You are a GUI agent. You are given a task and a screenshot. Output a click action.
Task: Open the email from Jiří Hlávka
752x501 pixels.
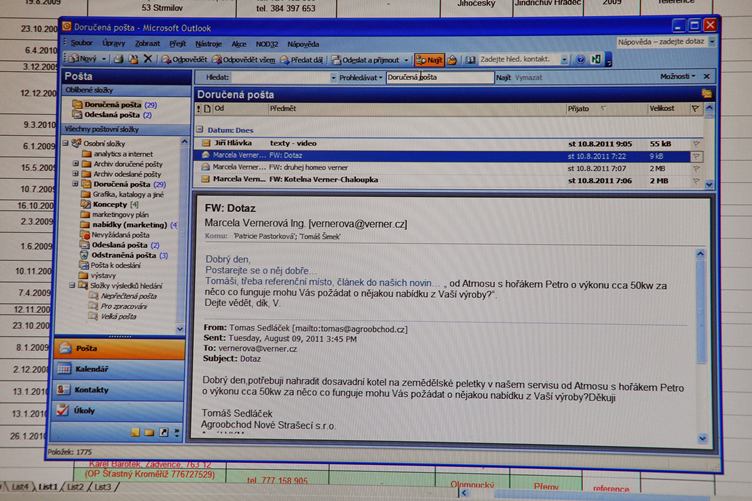448,143
